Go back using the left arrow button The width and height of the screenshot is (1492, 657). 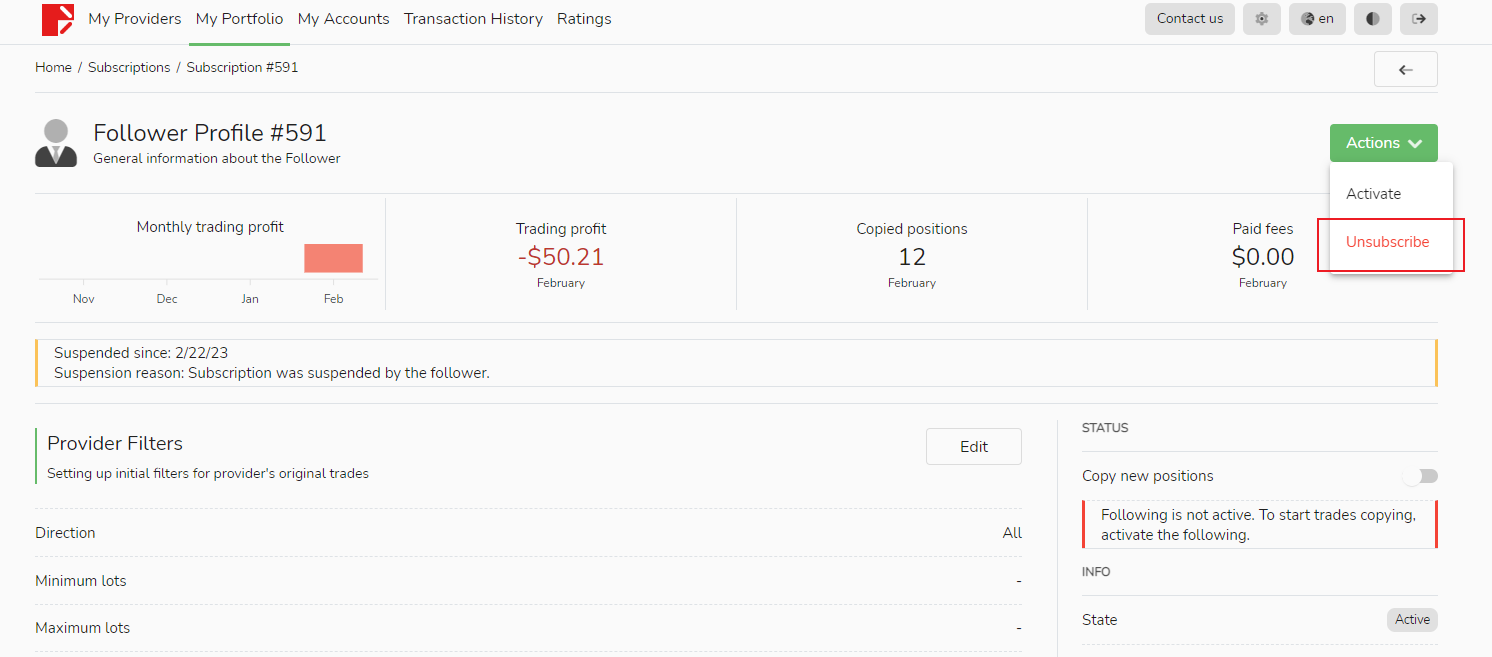tap(1405, 69)
